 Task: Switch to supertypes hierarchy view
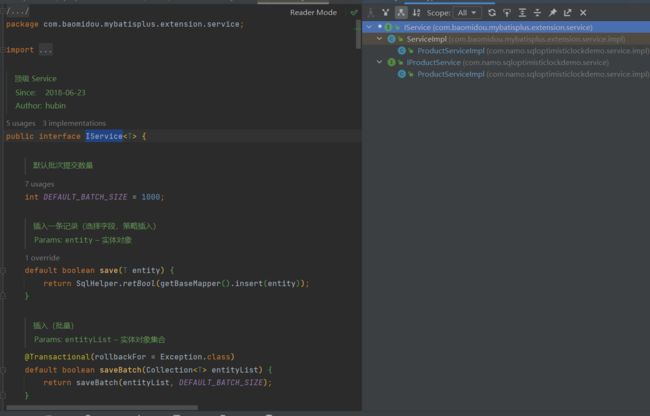(386, 13)
